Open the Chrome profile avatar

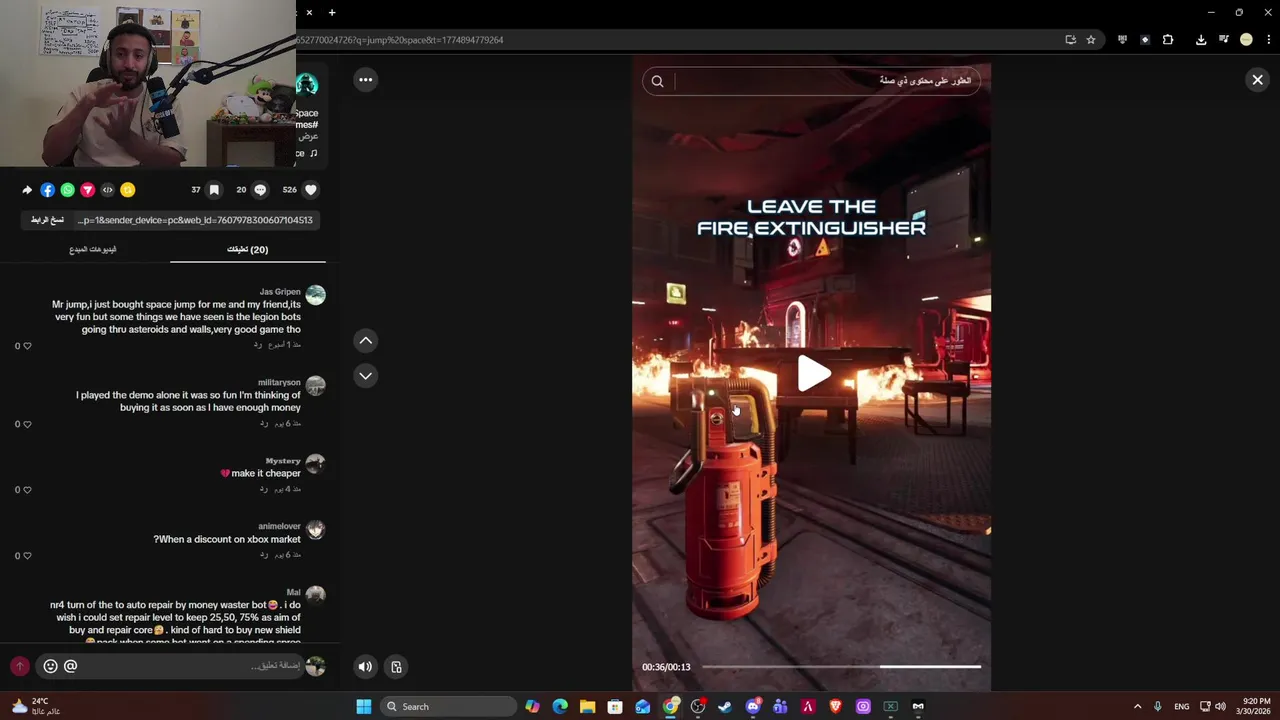[1246, 40]
